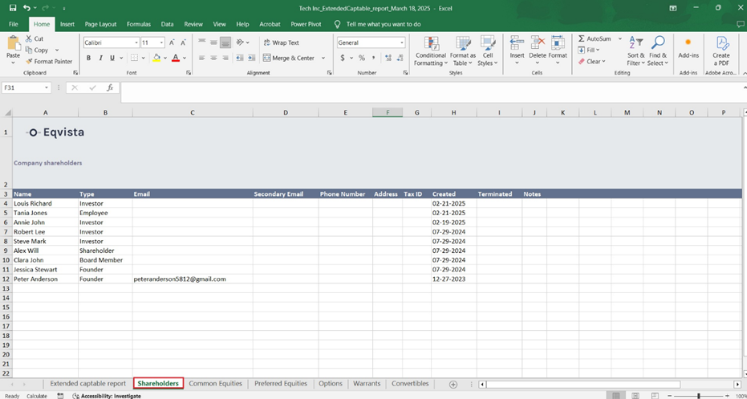Switch to the Formulas ribbon tab
Image resolution: width=747 pixels, height=399 pixels.
tap(139, 24)
